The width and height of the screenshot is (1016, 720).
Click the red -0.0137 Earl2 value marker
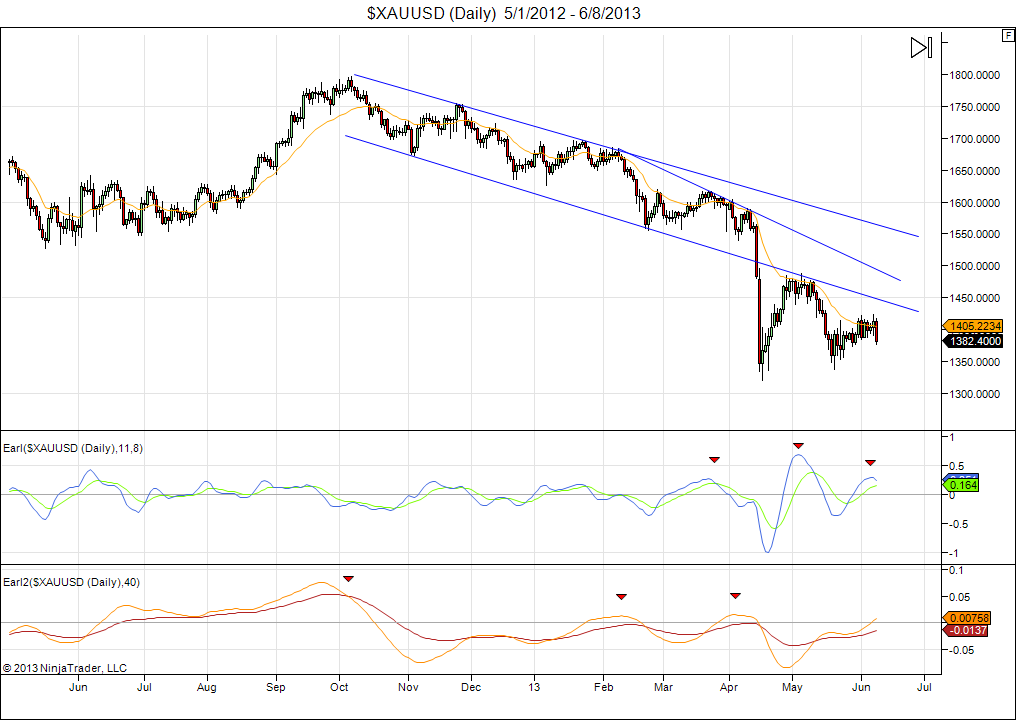966,630
